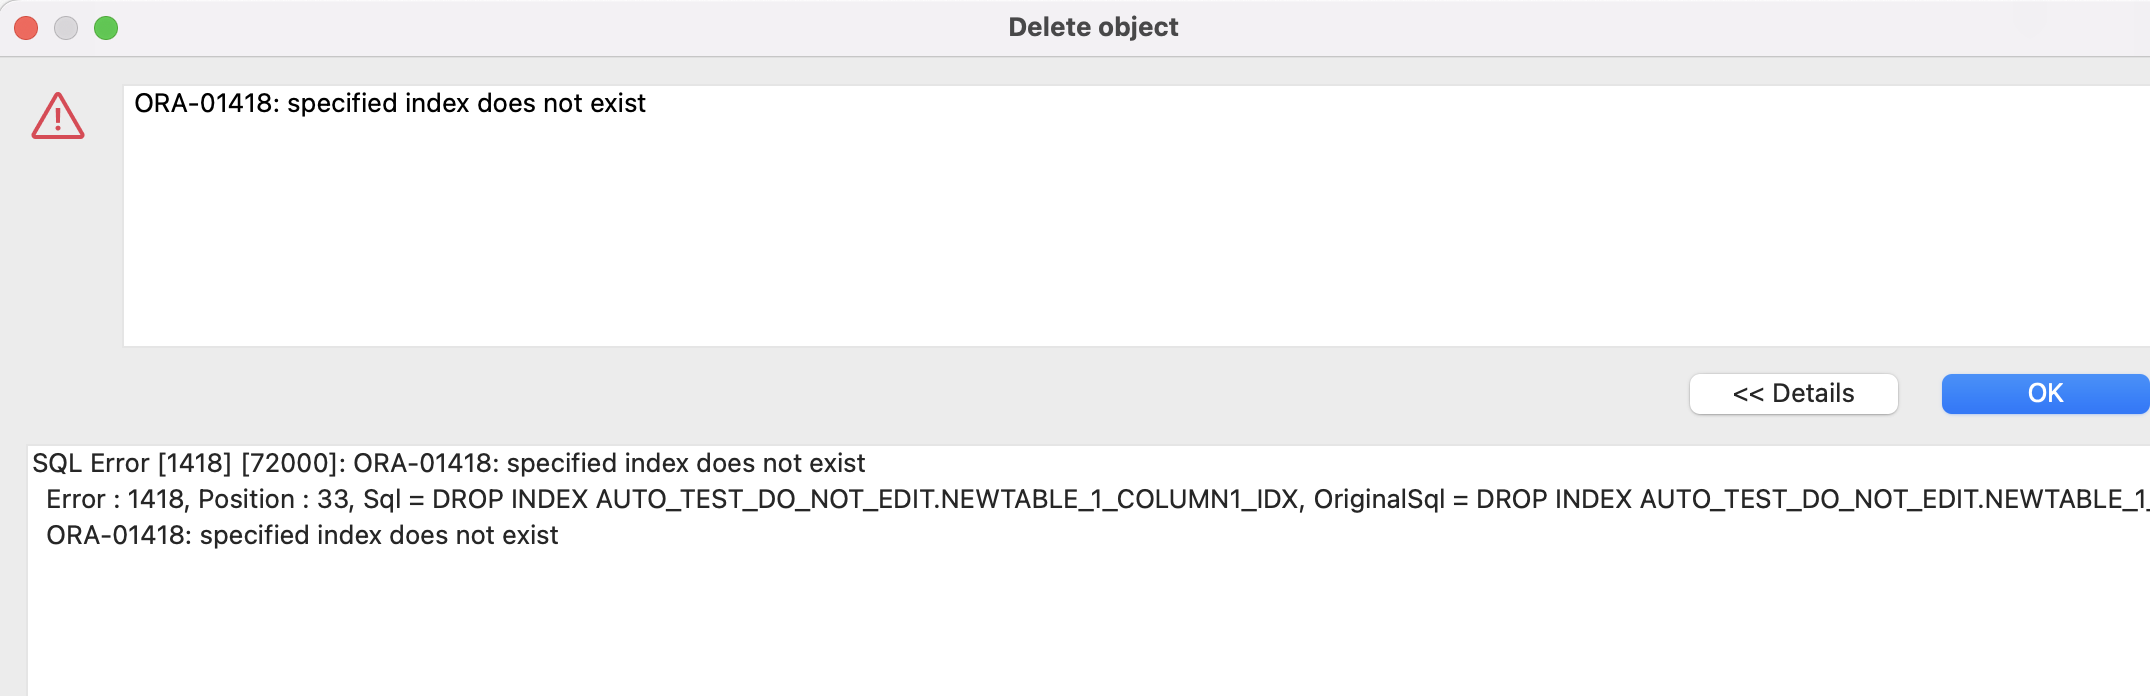The height and width of the screenshot is (696, 2150).
Task: Collapse details using the << Details button
Action: [1792, 393]
